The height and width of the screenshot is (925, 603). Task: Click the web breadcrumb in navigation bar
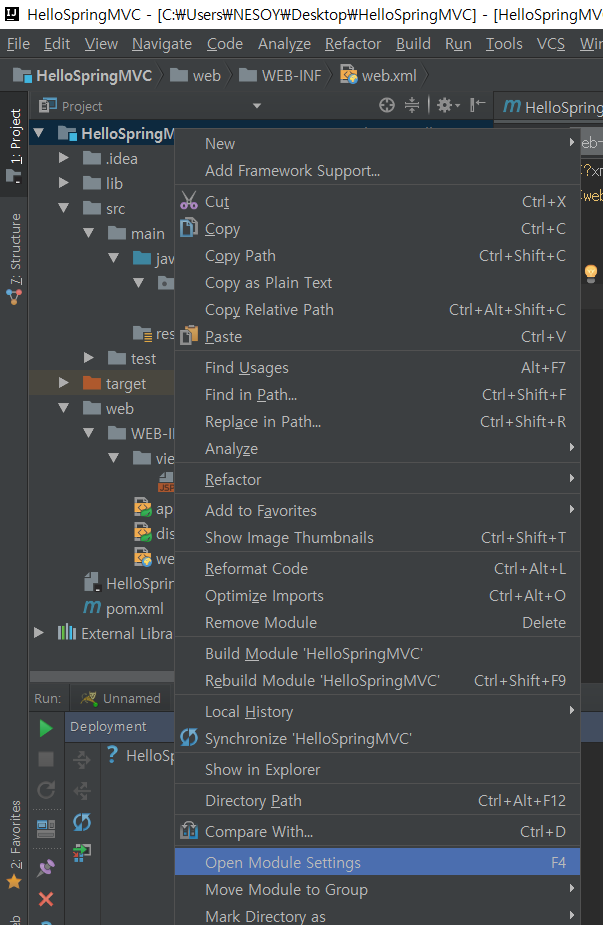pyautogui.click(x=195, y=76)
